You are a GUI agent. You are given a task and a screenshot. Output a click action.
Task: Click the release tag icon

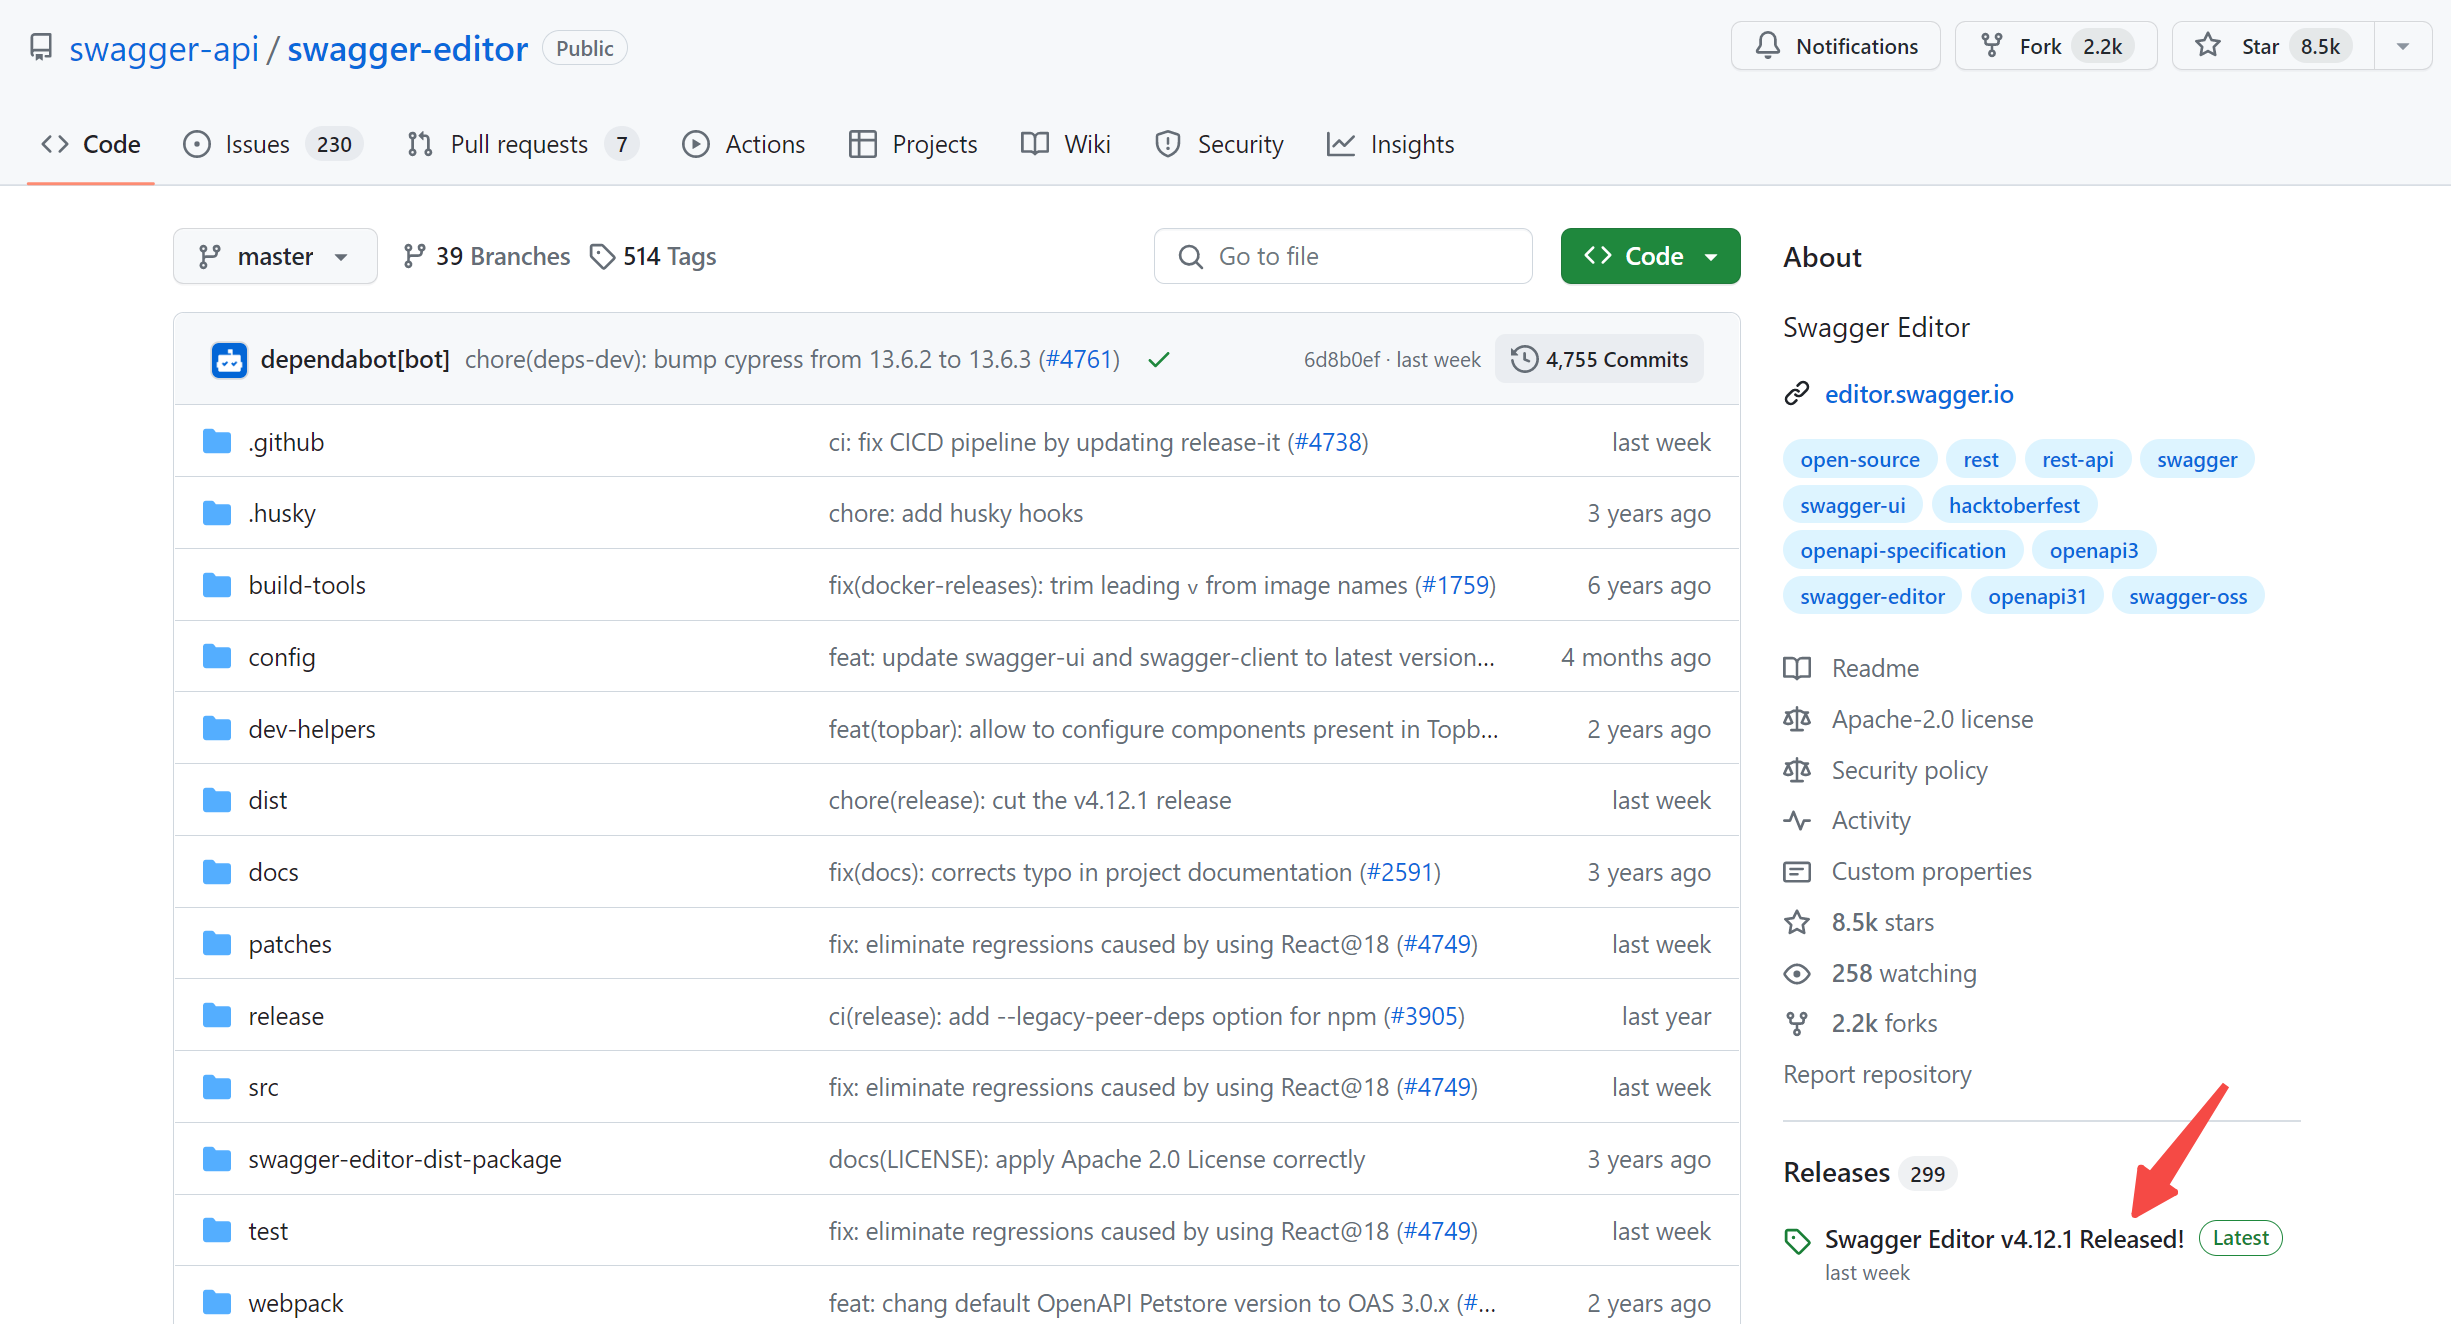pyautogui.click(x=1797, y=1241)
